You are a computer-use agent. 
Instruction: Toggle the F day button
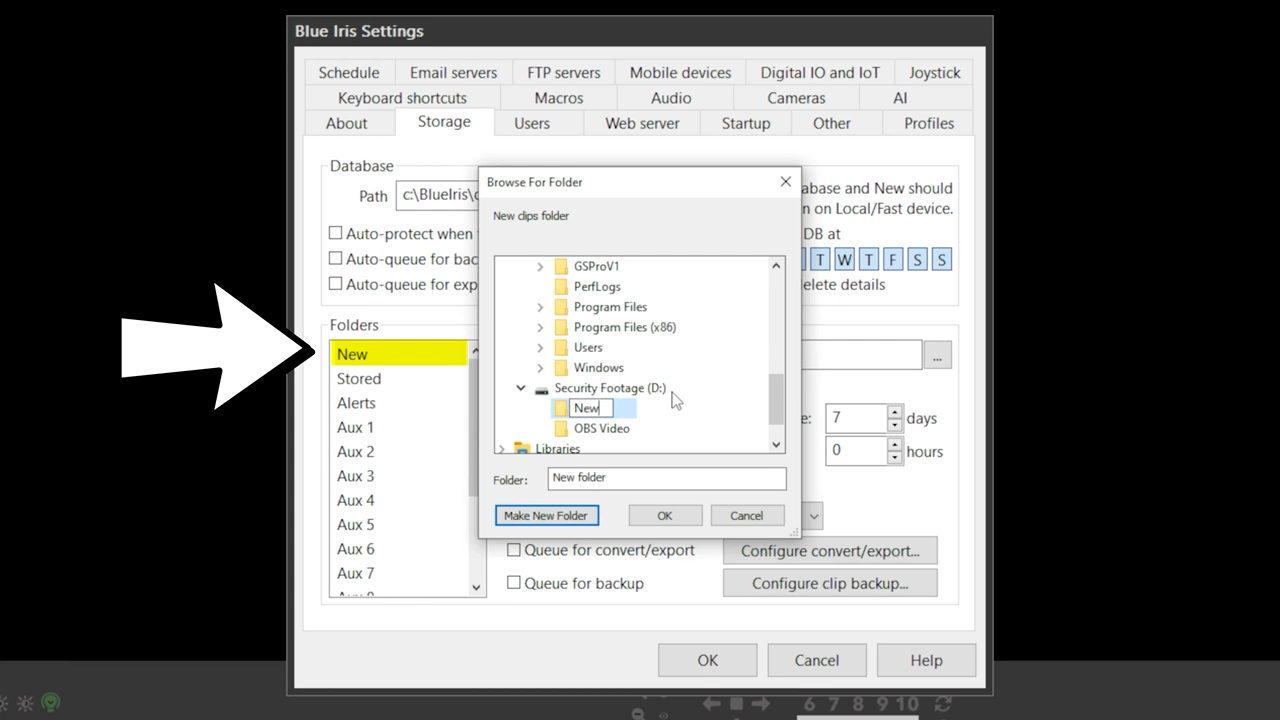coord(893,260)
